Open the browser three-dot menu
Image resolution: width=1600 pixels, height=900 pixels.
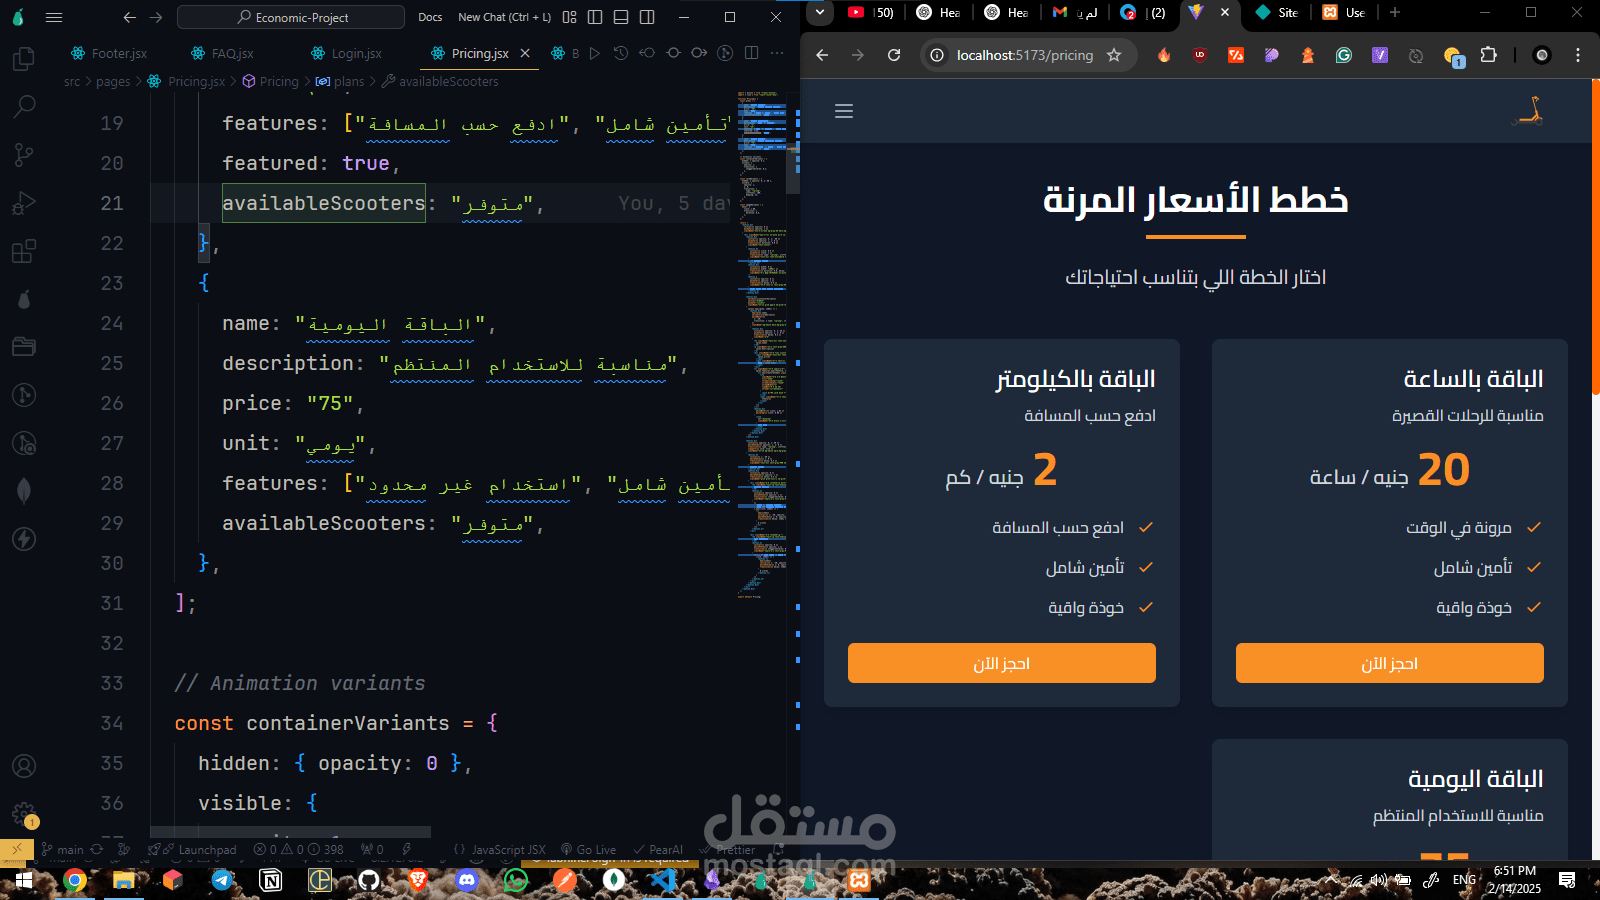pos(1578,55)
